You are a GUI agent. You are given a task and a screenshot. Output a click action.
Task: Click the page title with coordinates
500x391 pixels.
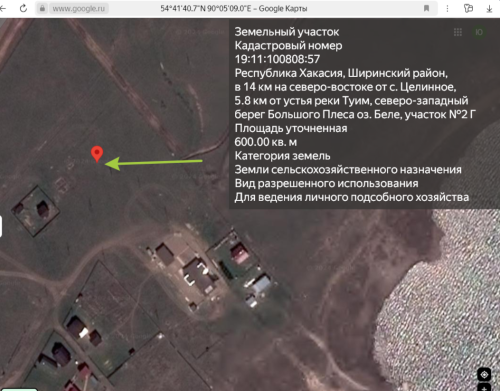[x=234, y=8]
